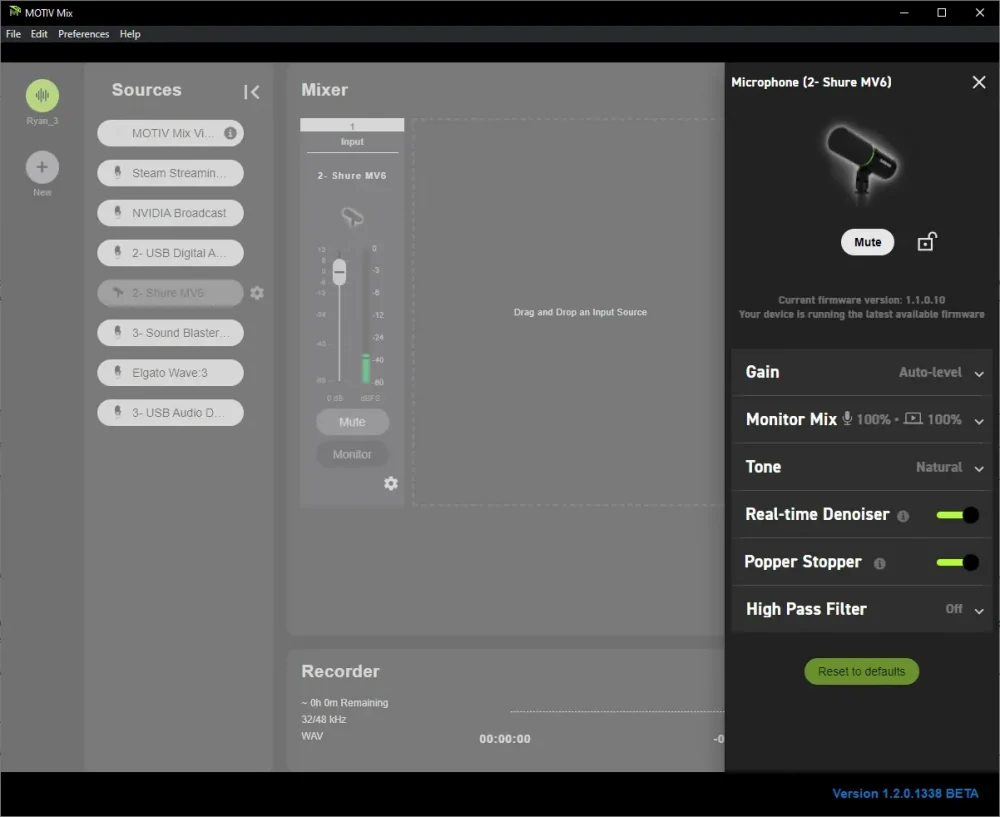The image size is (1000, 817).
Task: Show info for MOTIV Mix Virtual source
Action: pyautogui.click(x=230, y=133)
